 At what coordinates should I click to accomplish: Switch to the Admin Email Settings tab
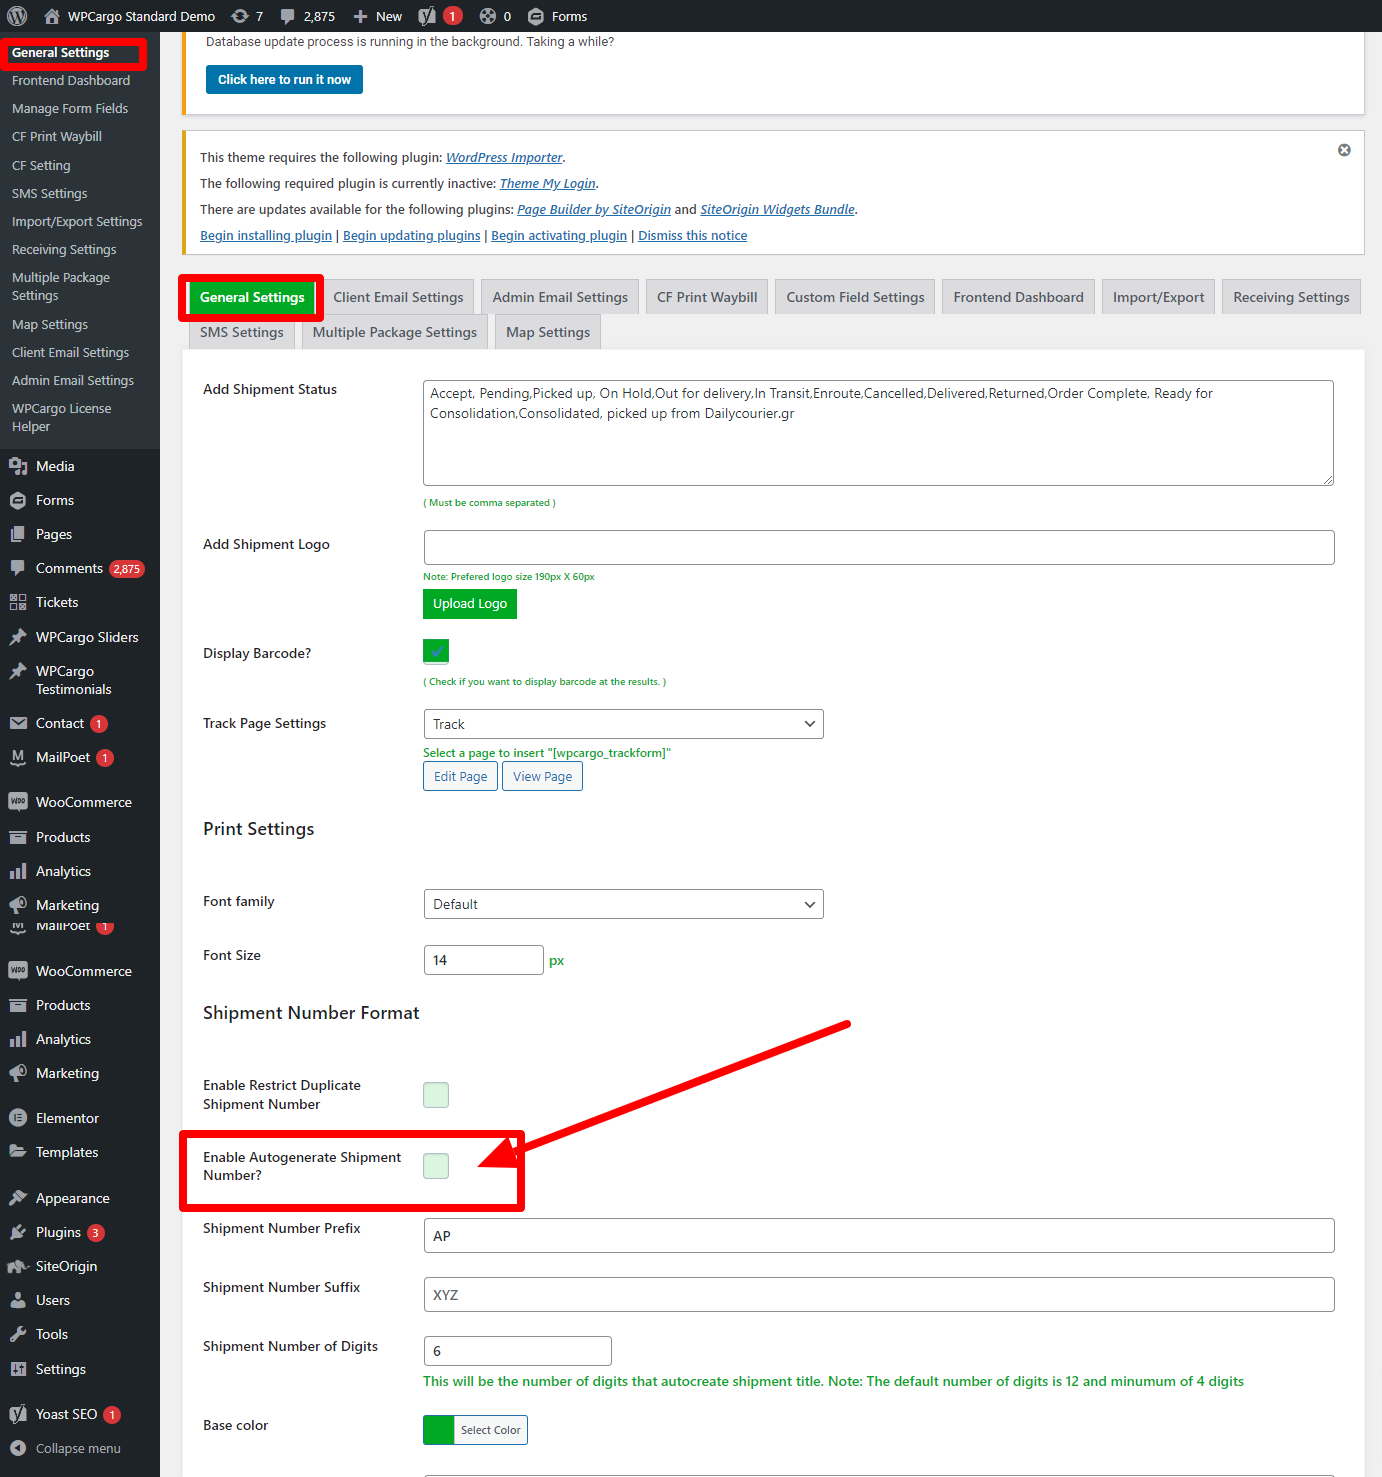click(560, 297)
